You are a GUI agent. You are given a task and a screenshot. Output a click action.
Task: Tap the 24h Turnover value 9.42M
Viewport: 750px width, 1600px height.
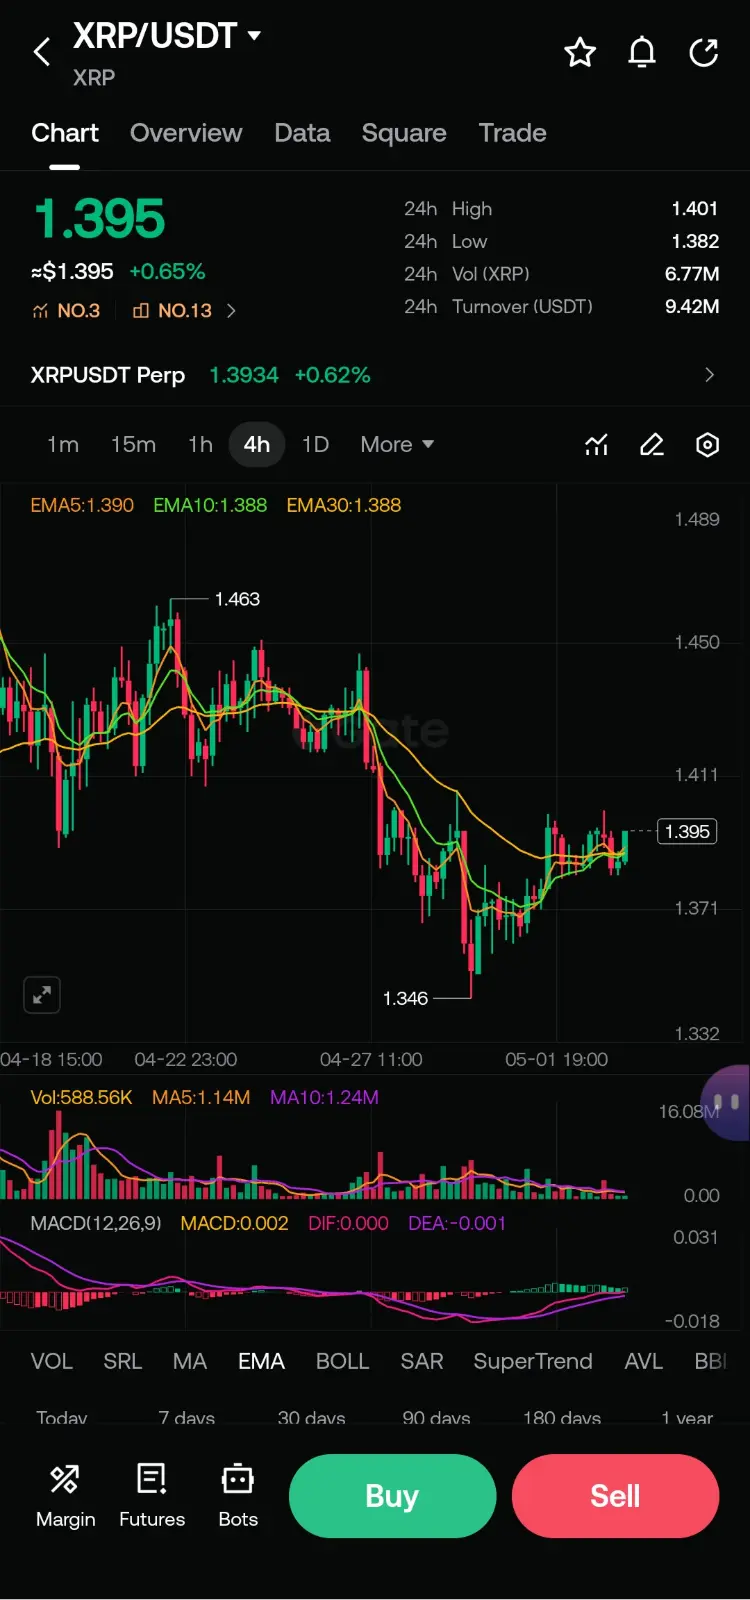692,306
